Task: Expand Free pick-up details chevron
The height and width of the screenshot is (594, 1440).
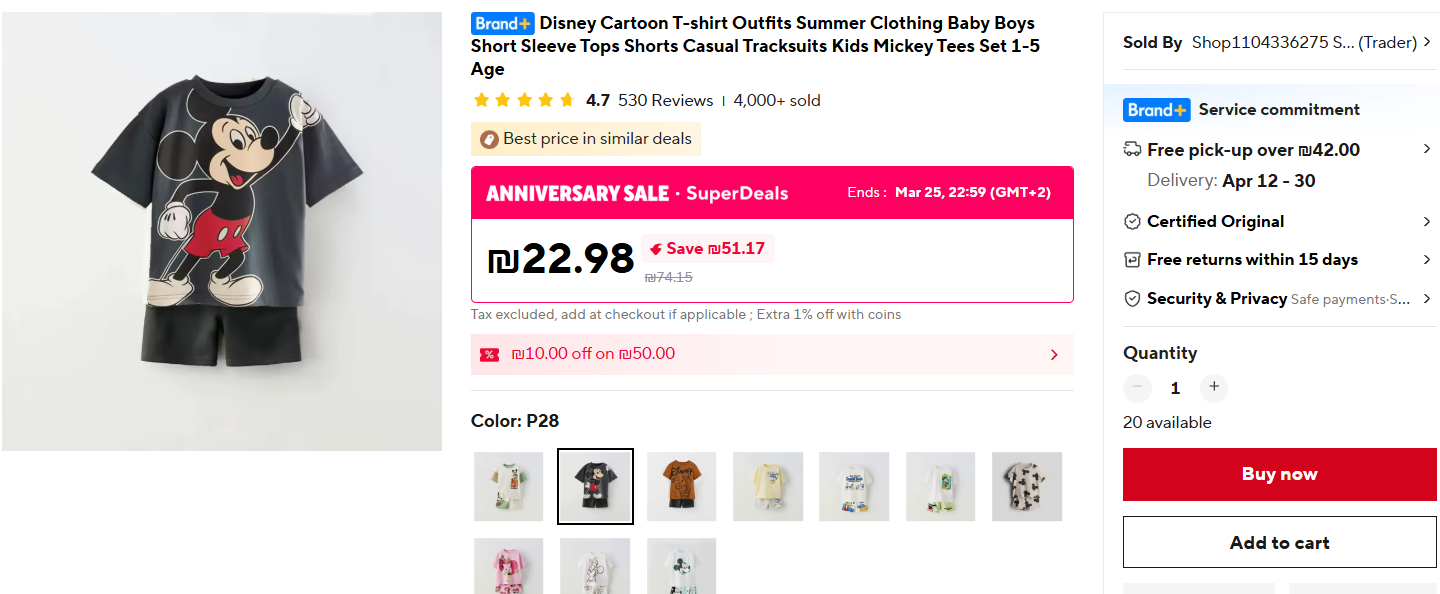Action: tap(1427, 150)
